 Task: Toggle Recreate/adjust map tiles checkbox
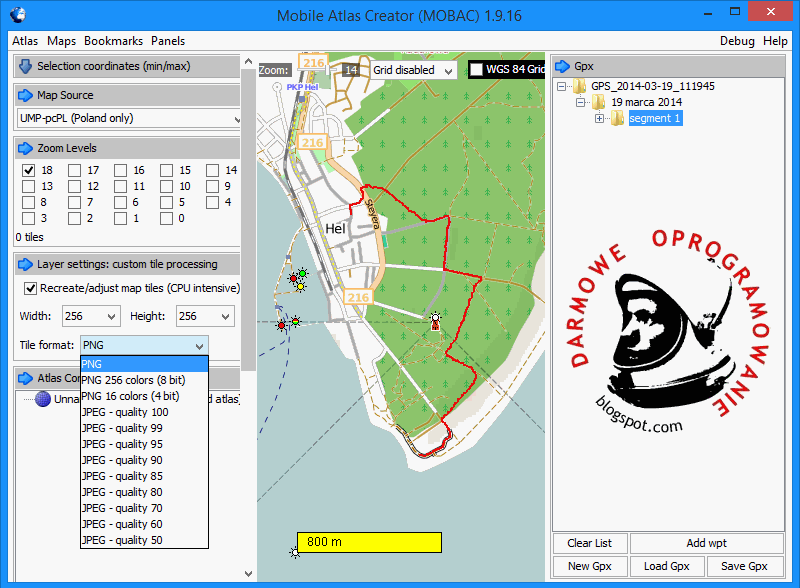pyautogui.click(x=31, y=288)
